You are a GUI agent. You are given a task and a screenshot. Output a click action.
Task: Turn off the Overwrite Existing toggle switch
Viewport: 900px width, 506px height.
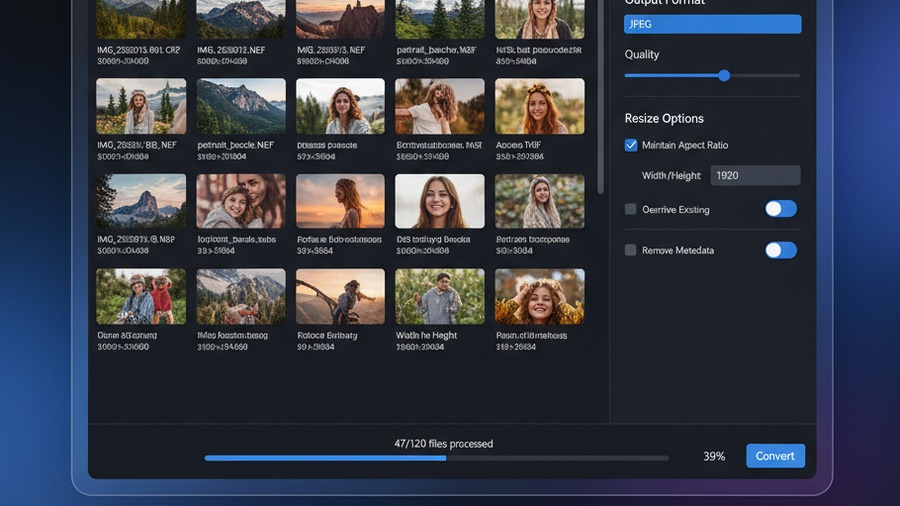point(781,209)
